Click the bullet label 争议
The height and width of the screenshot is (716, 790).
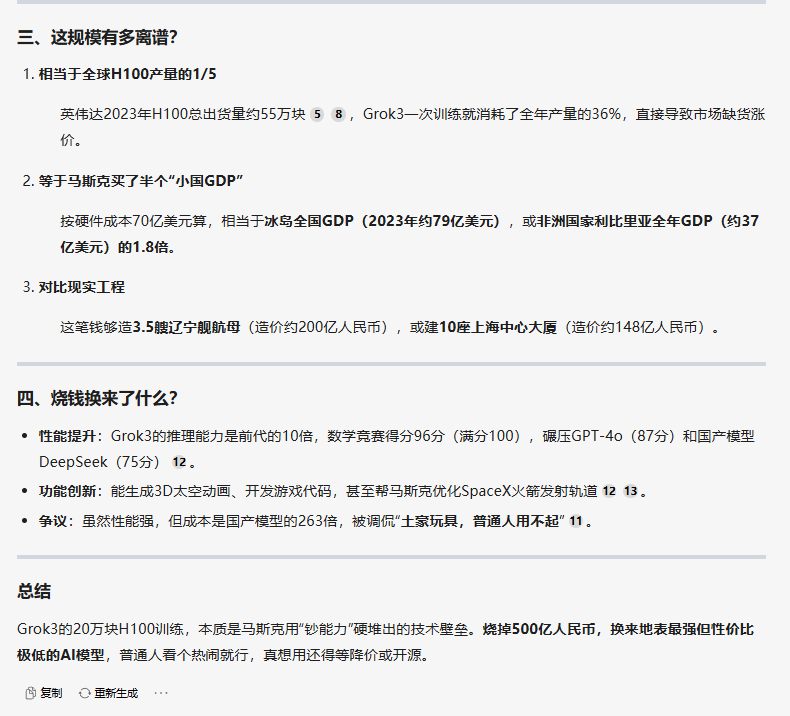pos(53,521)
